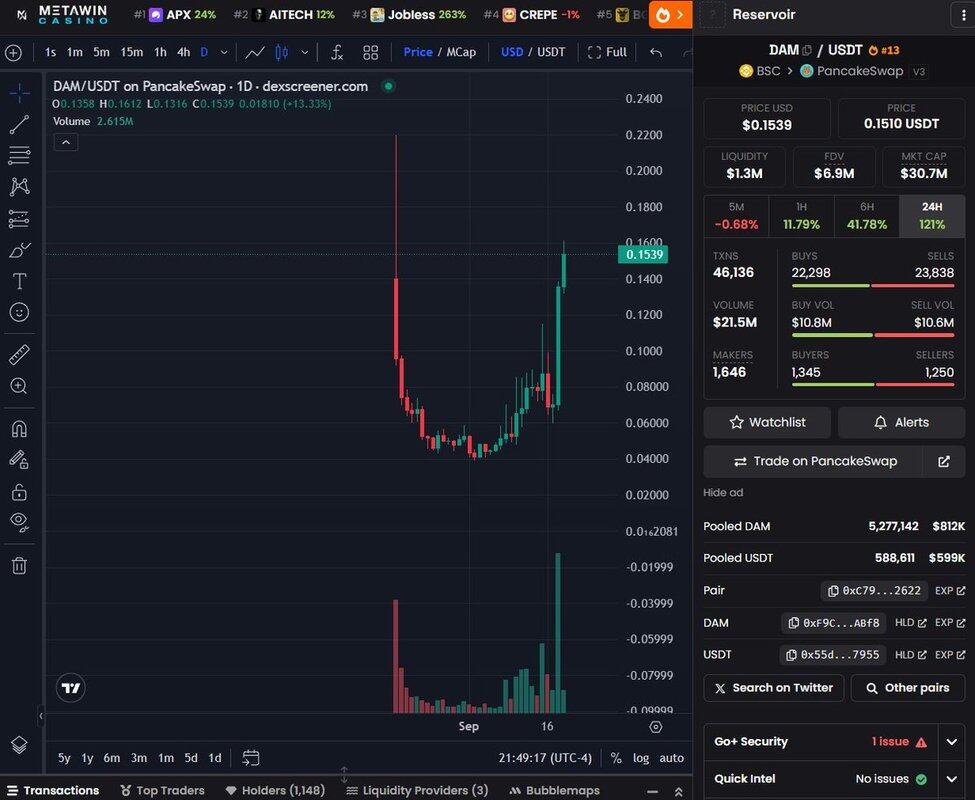The image size is (975, 800).
Task: Toggle stay in drawing mode
Action: click(x=19, y=460)
